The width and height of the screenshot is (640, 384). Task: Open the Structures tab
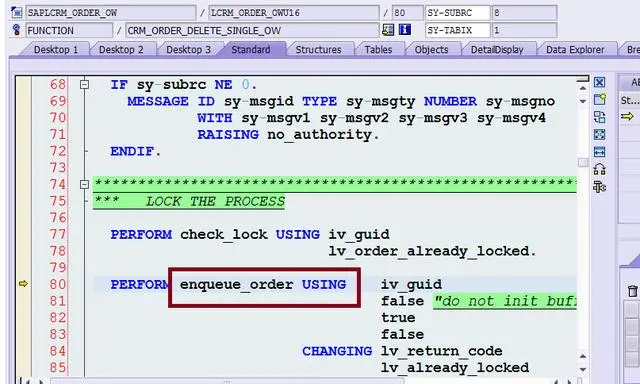pyautogui.click(x=318, y=50)
